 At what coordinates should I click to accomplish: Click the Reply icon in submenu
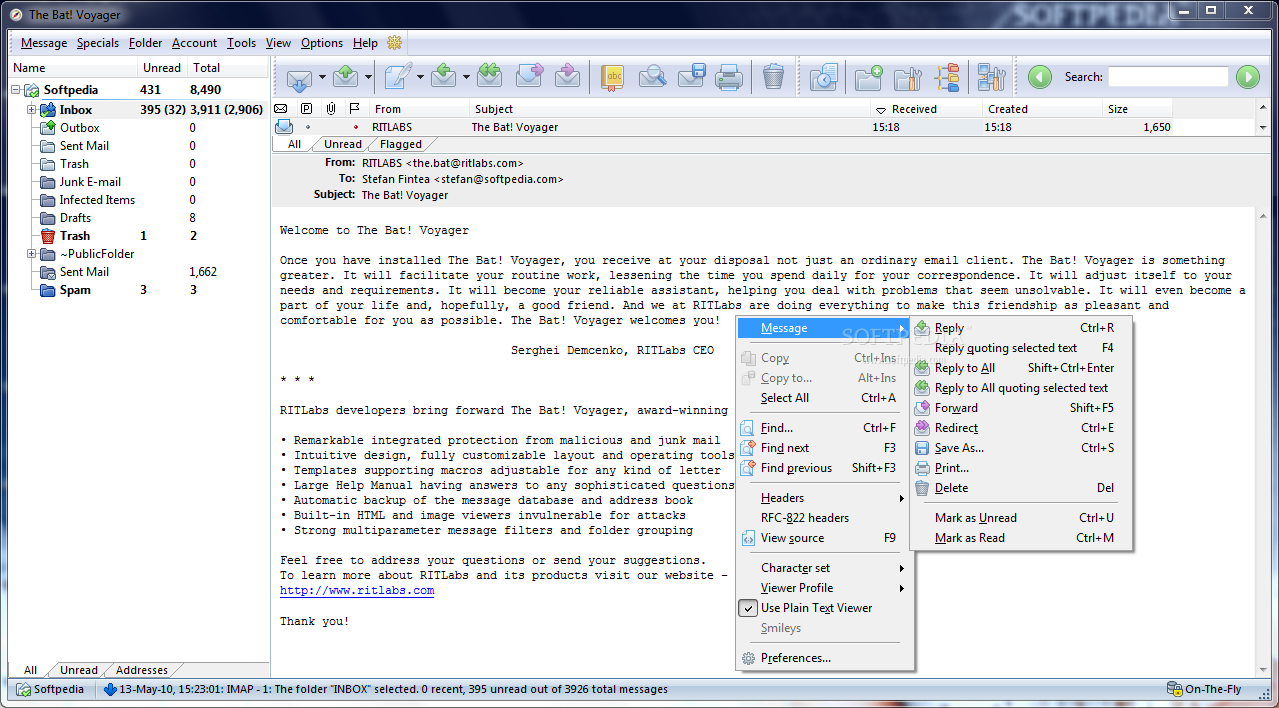922,328
